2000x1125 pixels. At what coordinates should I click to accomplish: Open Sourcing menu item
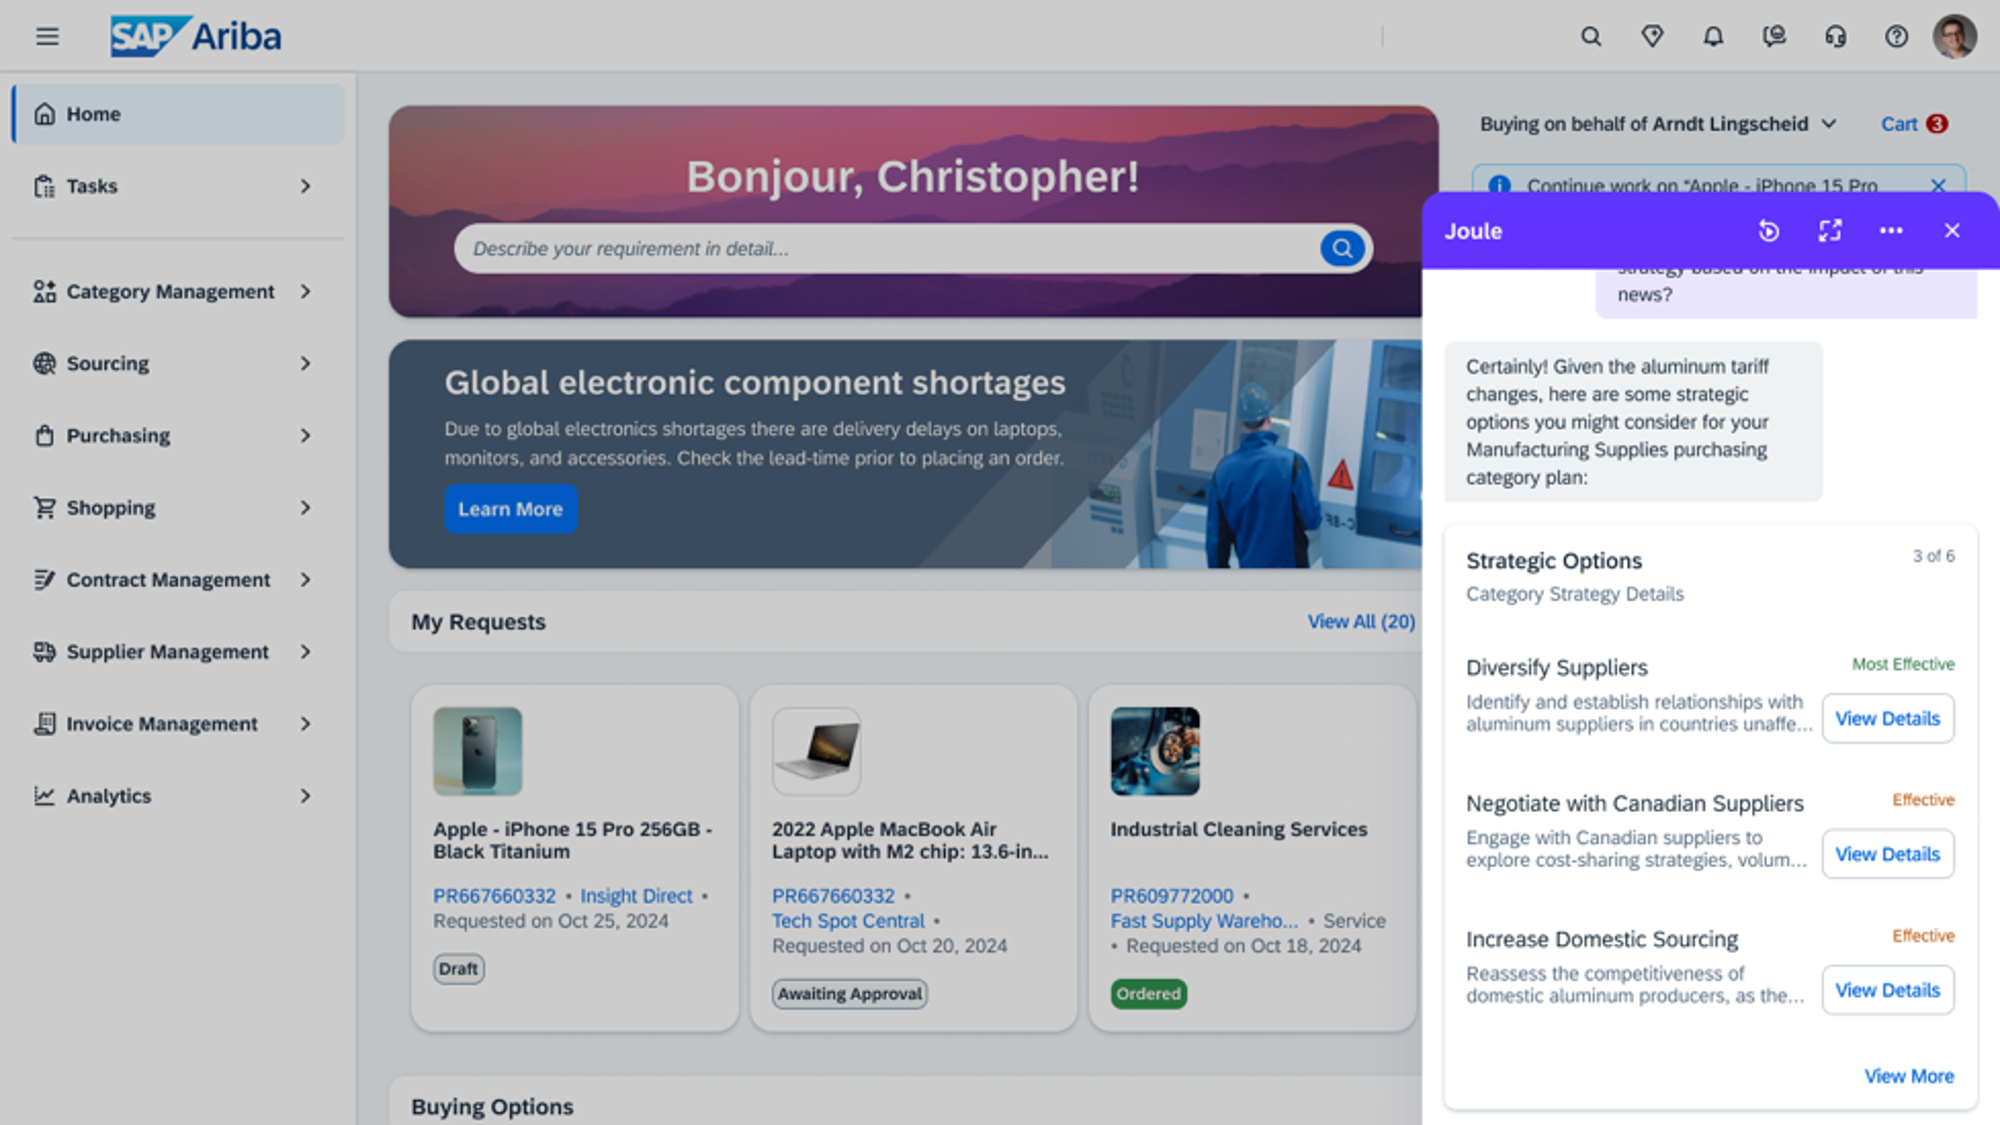pyautogui.click(x=178, y=363)
